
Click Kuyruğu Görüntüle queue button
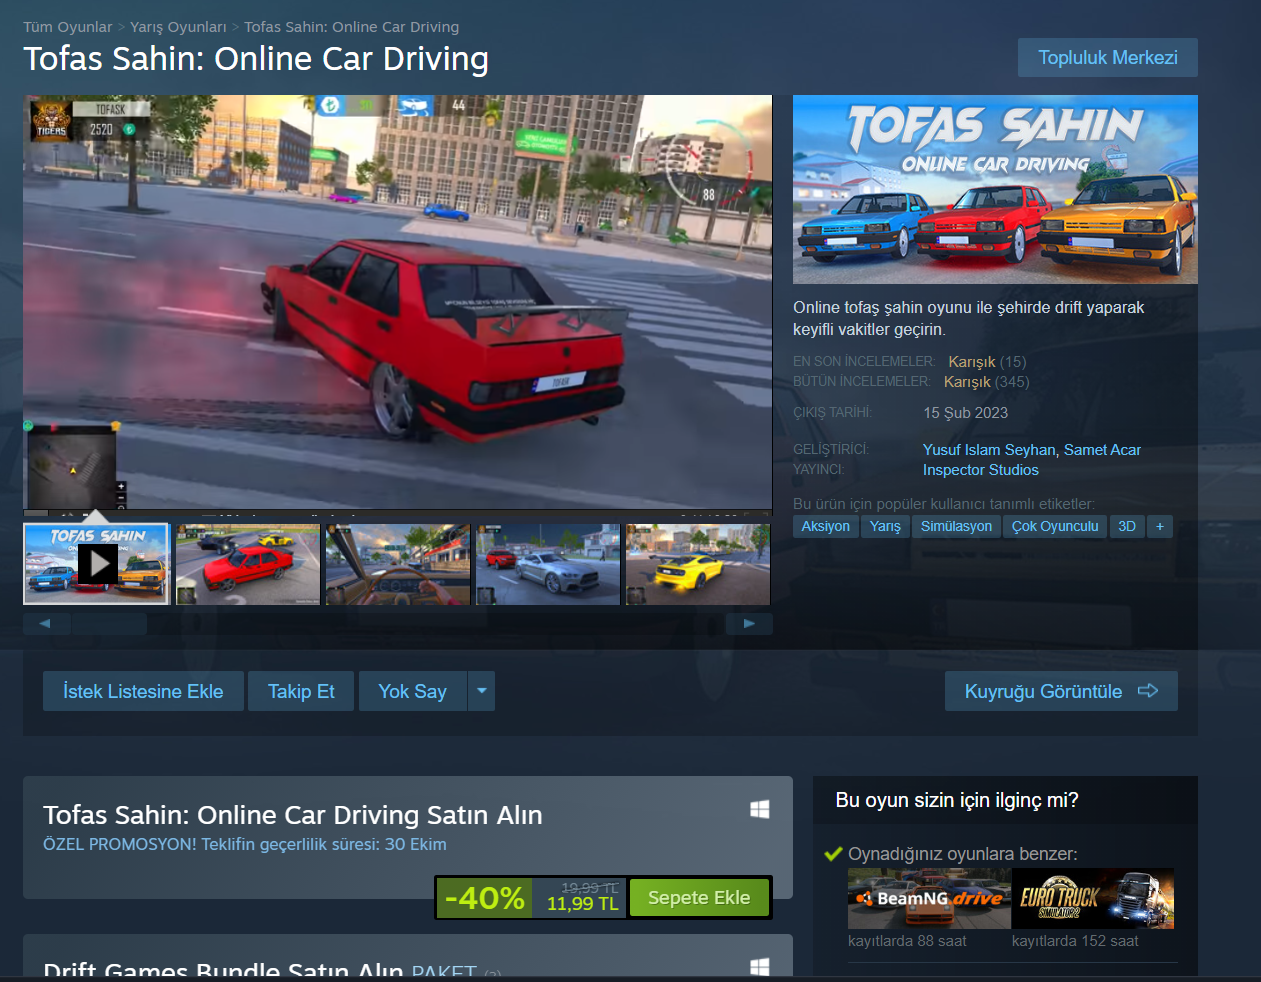[x=1061, y=691]
